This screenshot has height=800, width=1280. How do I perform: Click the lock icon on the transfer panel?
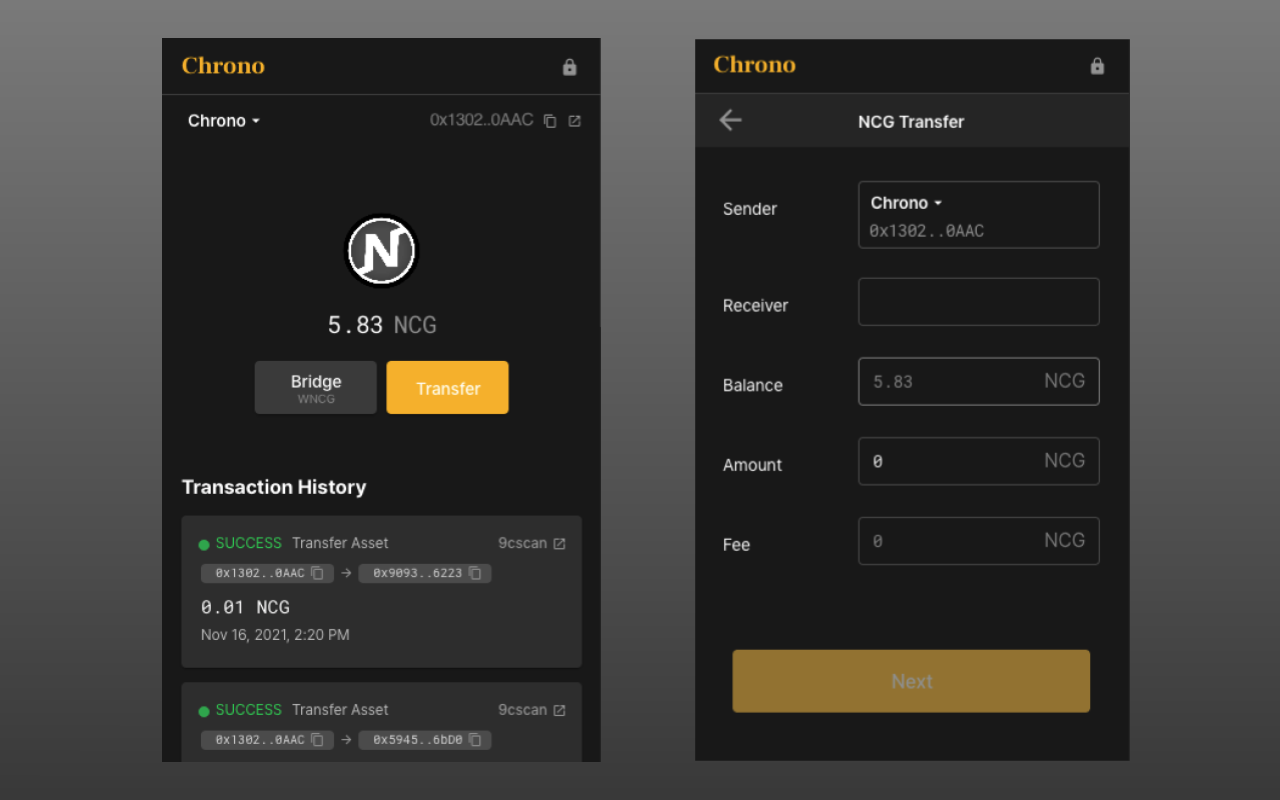click(1097, 66)
